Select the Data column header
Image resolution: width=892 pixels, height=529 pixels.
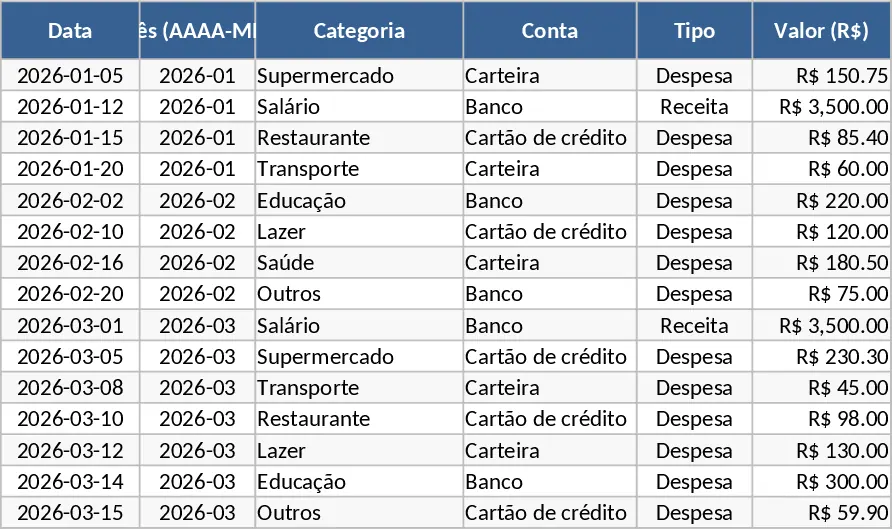tap(70, 30)
